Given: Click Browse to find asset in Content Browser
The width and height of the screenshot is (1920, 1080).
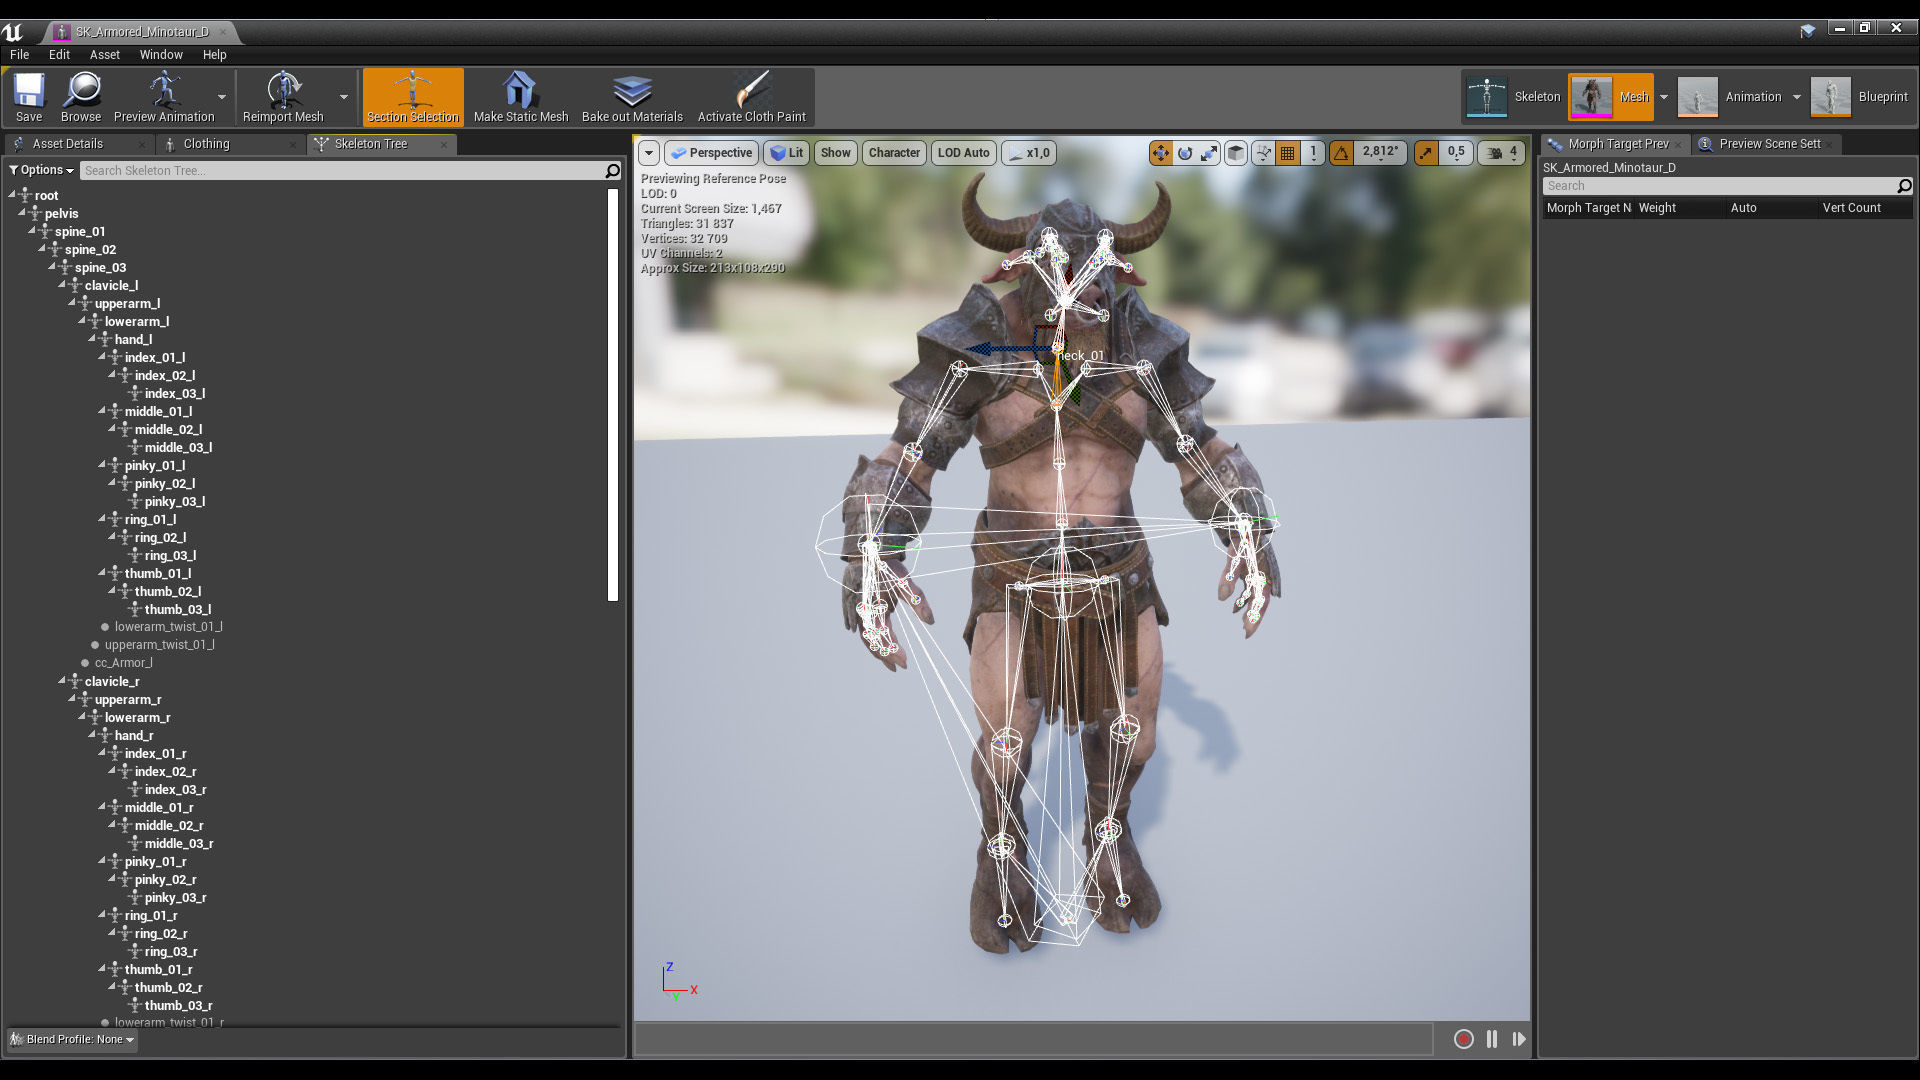Looking at the screenshot, I should coord(81,97).
